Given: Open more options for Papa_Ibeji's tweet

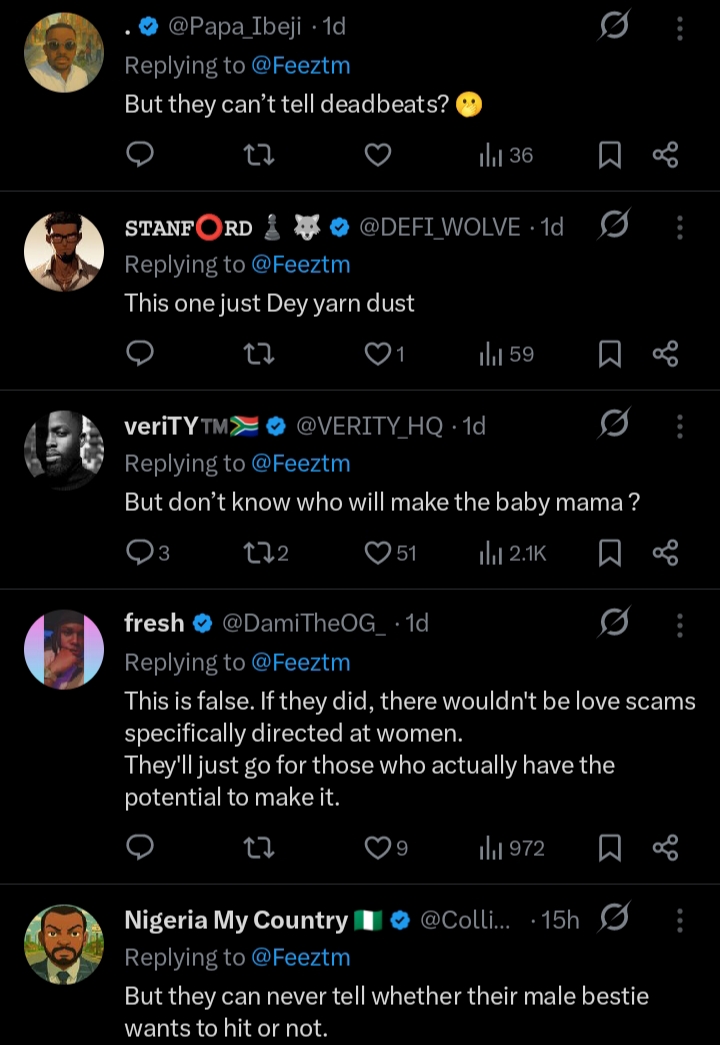Looking at the screenshot, I should click(680, 28).
